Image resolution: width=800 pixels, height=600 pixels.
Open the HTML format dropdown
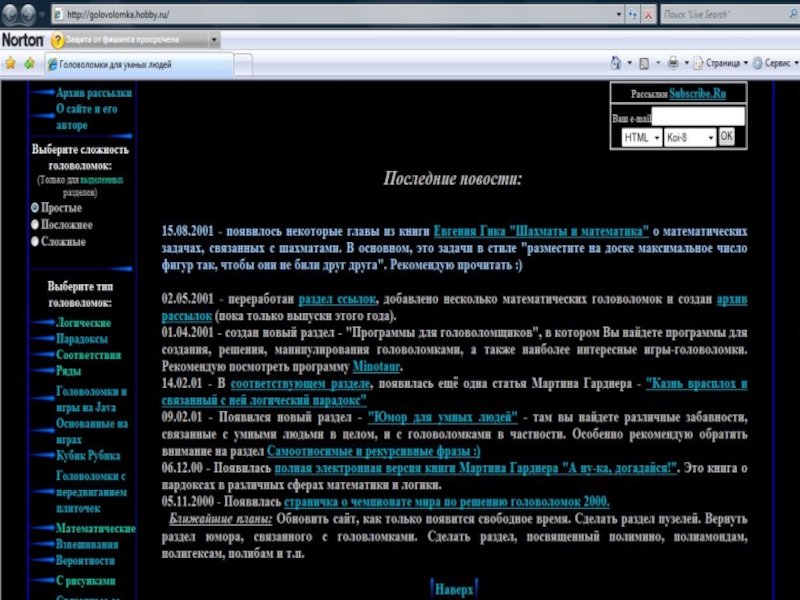pos(640,137)
